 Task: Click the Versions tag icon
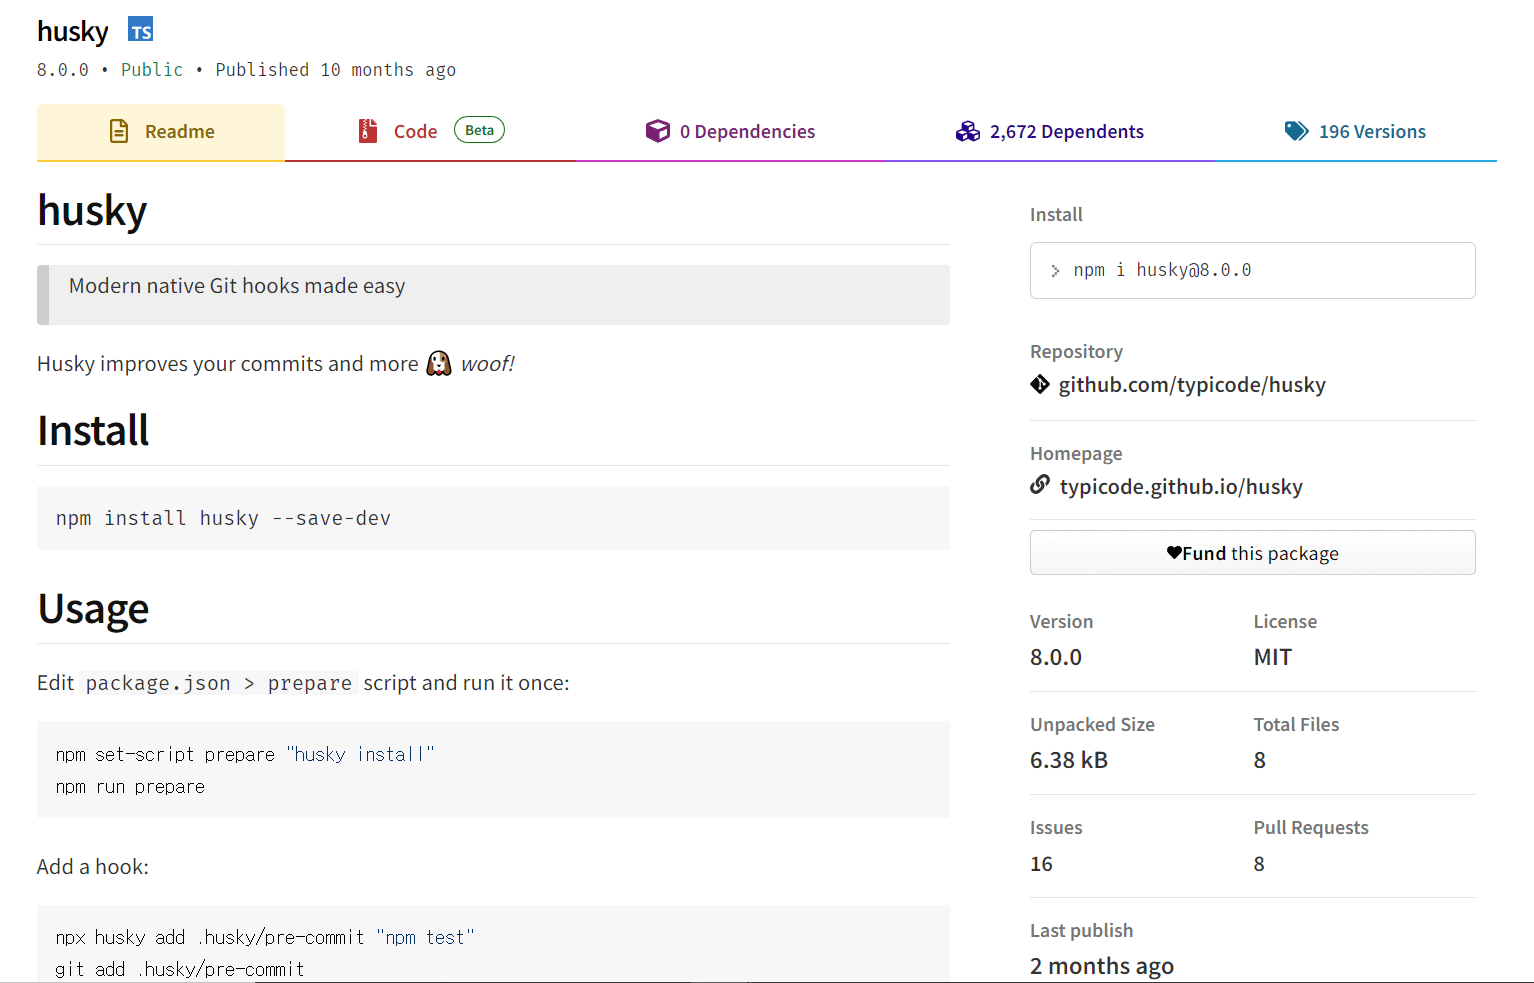point(1297,130)
